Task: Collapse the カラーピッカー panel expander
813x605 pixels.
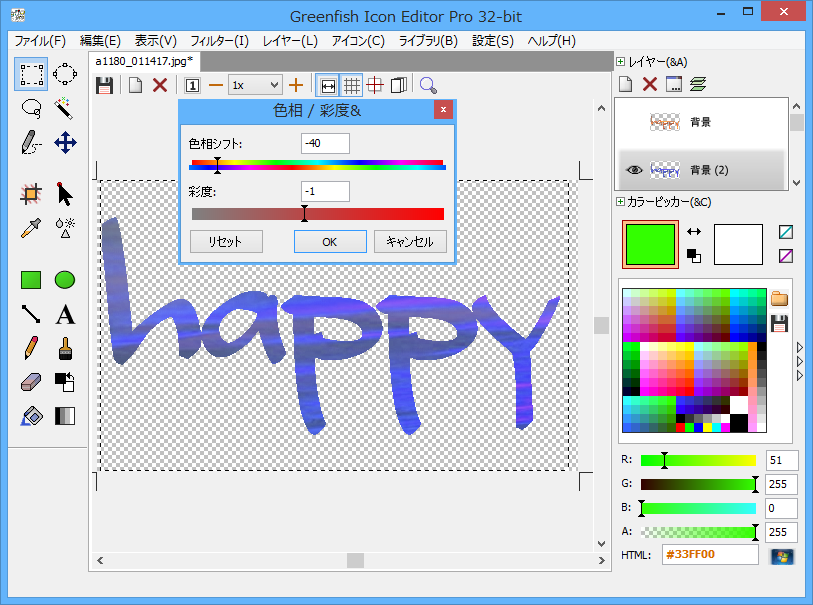Action: pyautogui.click(x=620, y=202)
